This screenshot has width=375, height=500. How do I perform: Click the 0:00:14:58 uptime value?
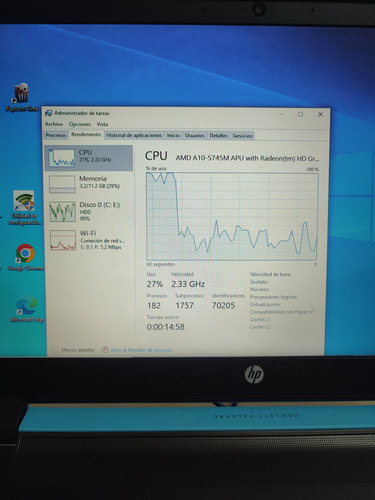pyautogui.click(x=165, y=327)
